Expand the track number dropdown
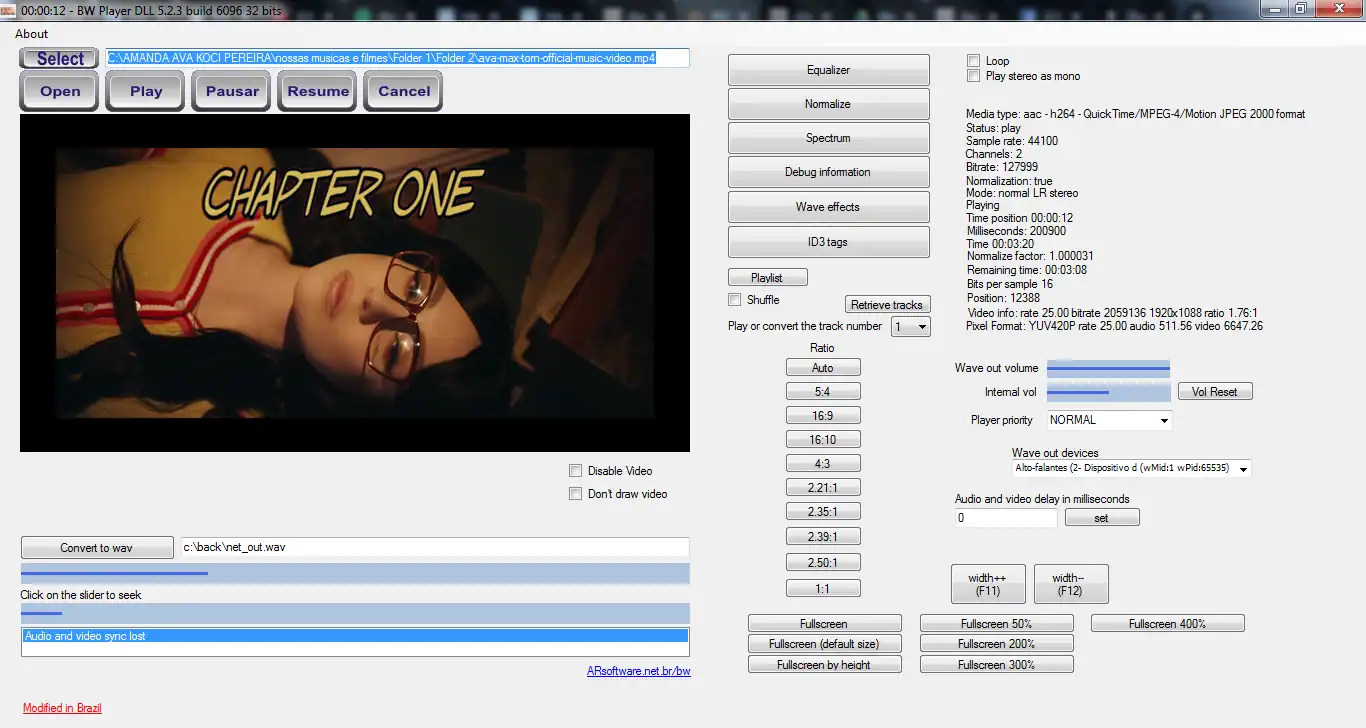 pos(910,326)
